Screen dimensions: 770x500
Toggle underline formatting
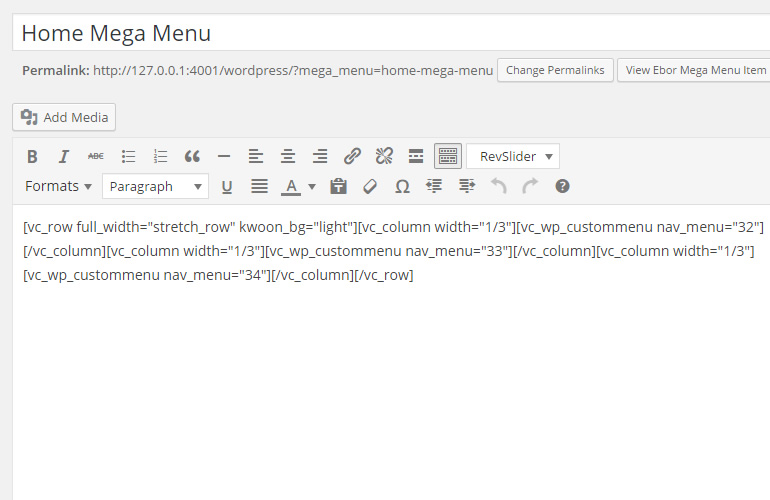(226, 187)
